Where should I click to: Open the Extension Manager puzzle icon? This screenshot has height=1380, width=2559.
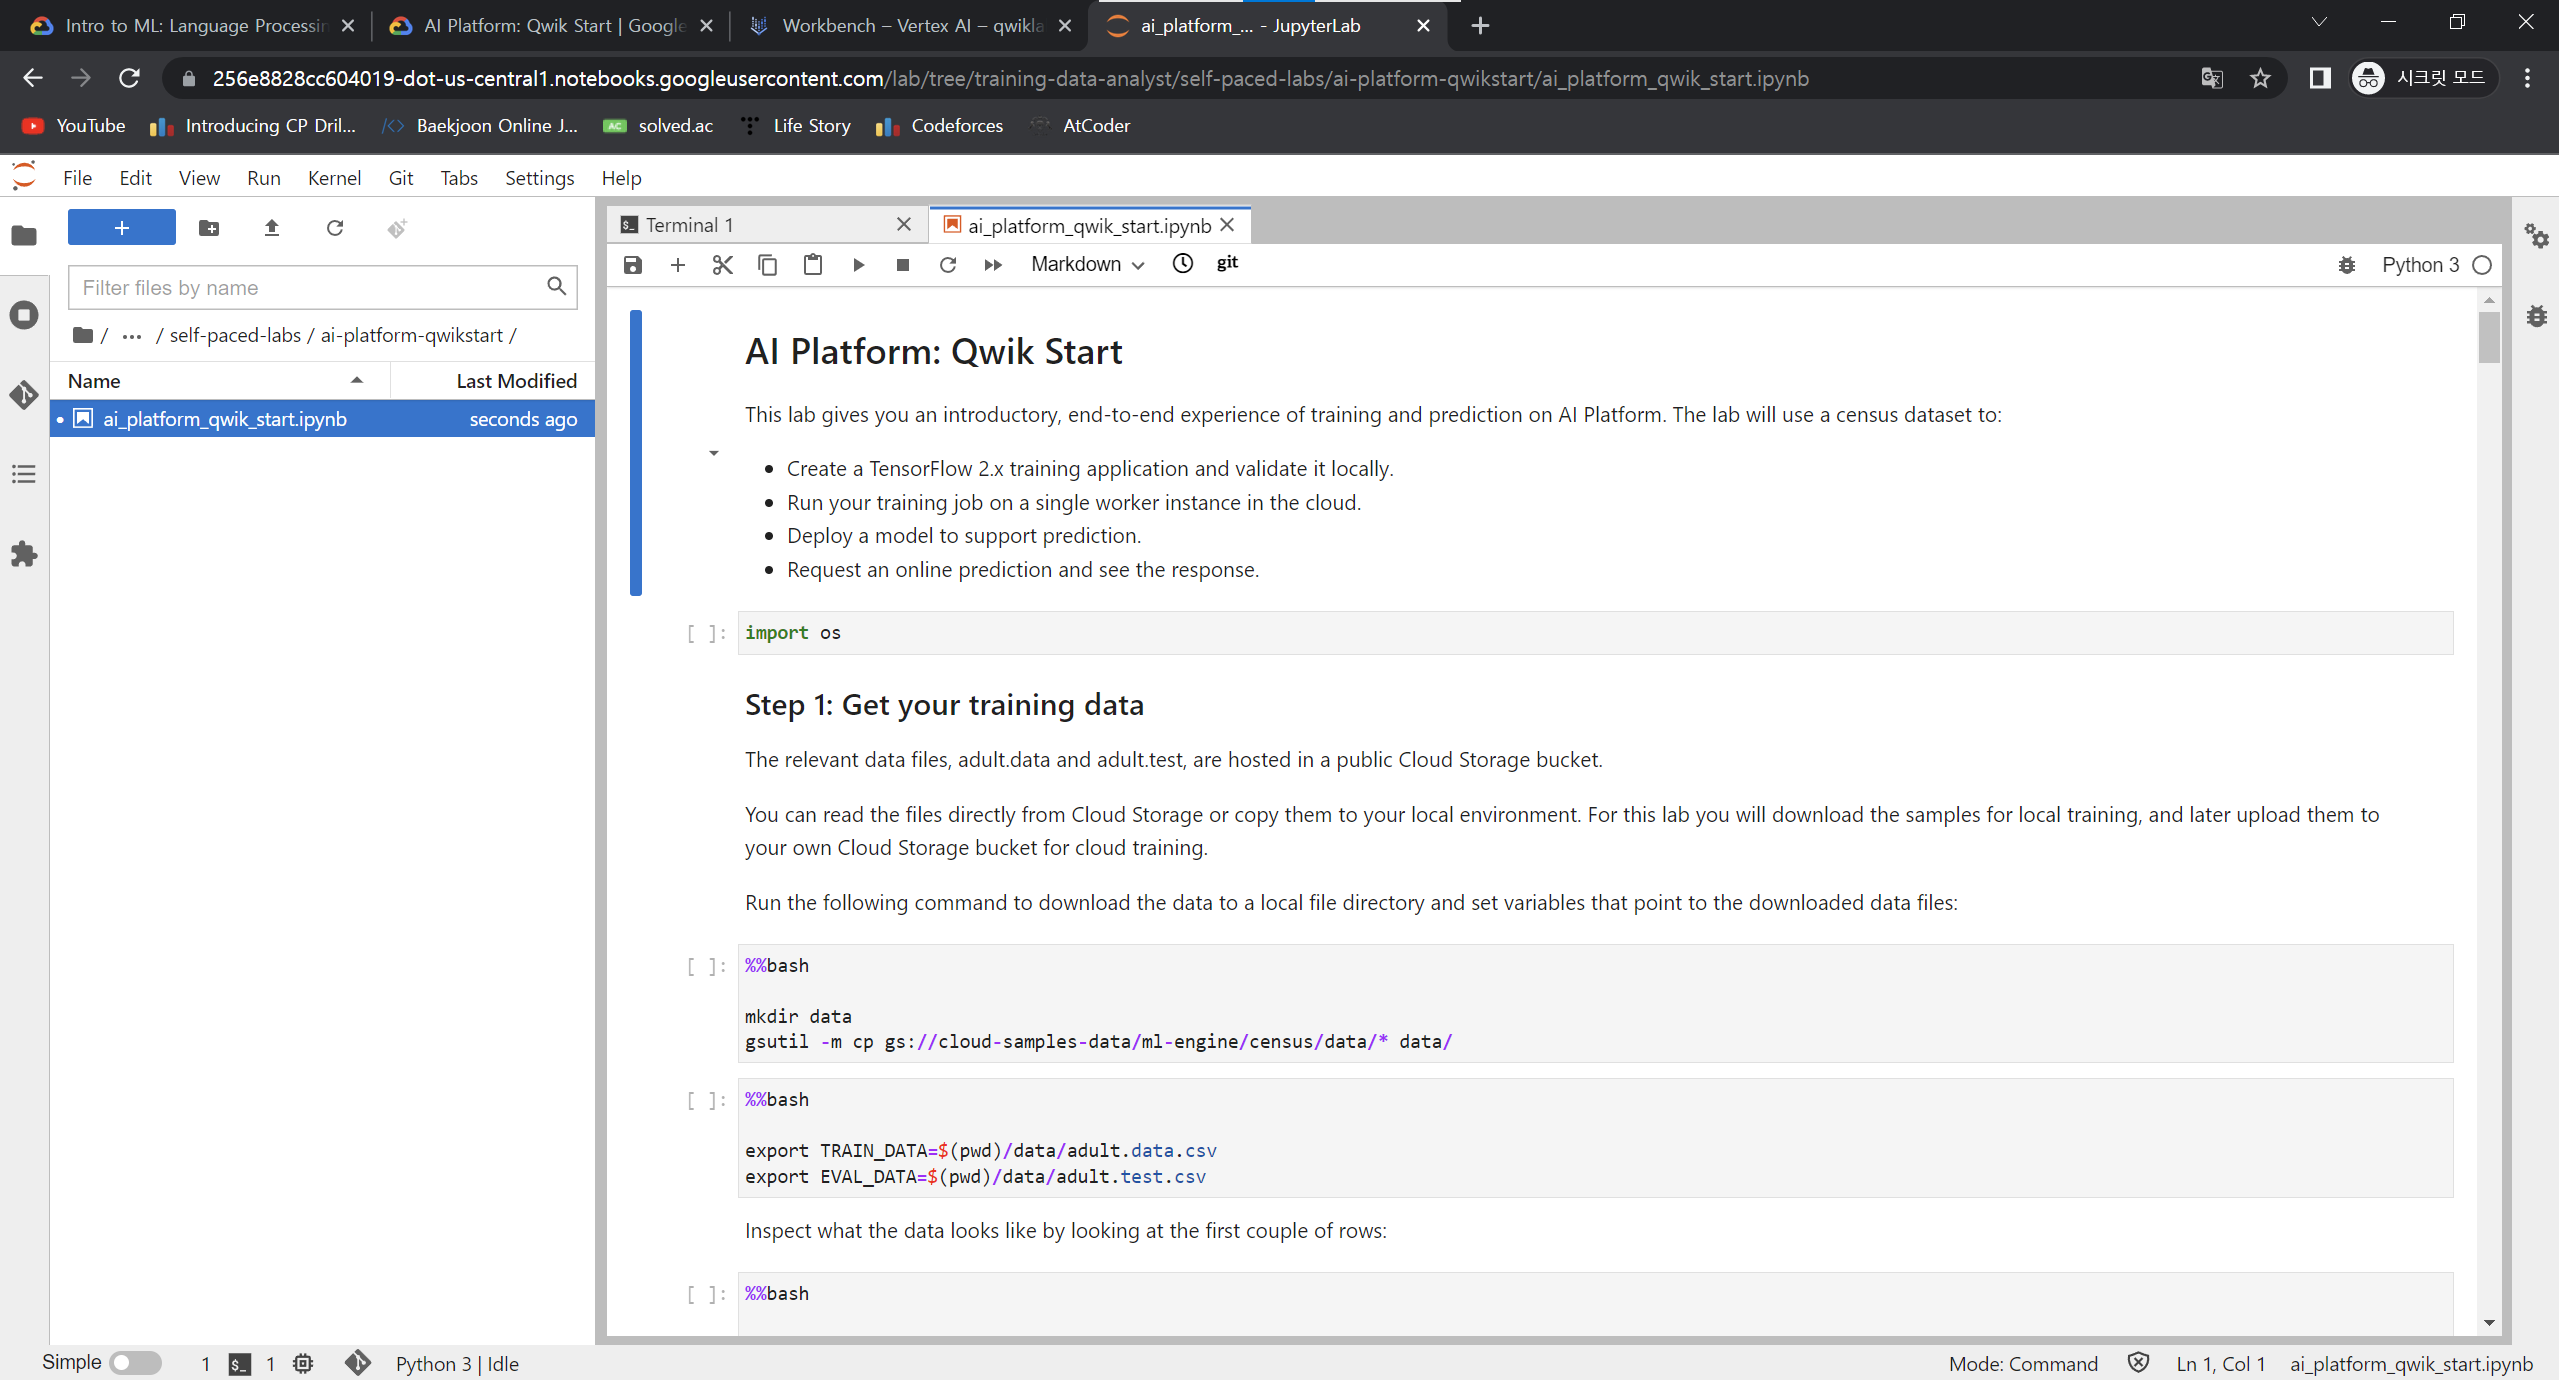[24, 554]
